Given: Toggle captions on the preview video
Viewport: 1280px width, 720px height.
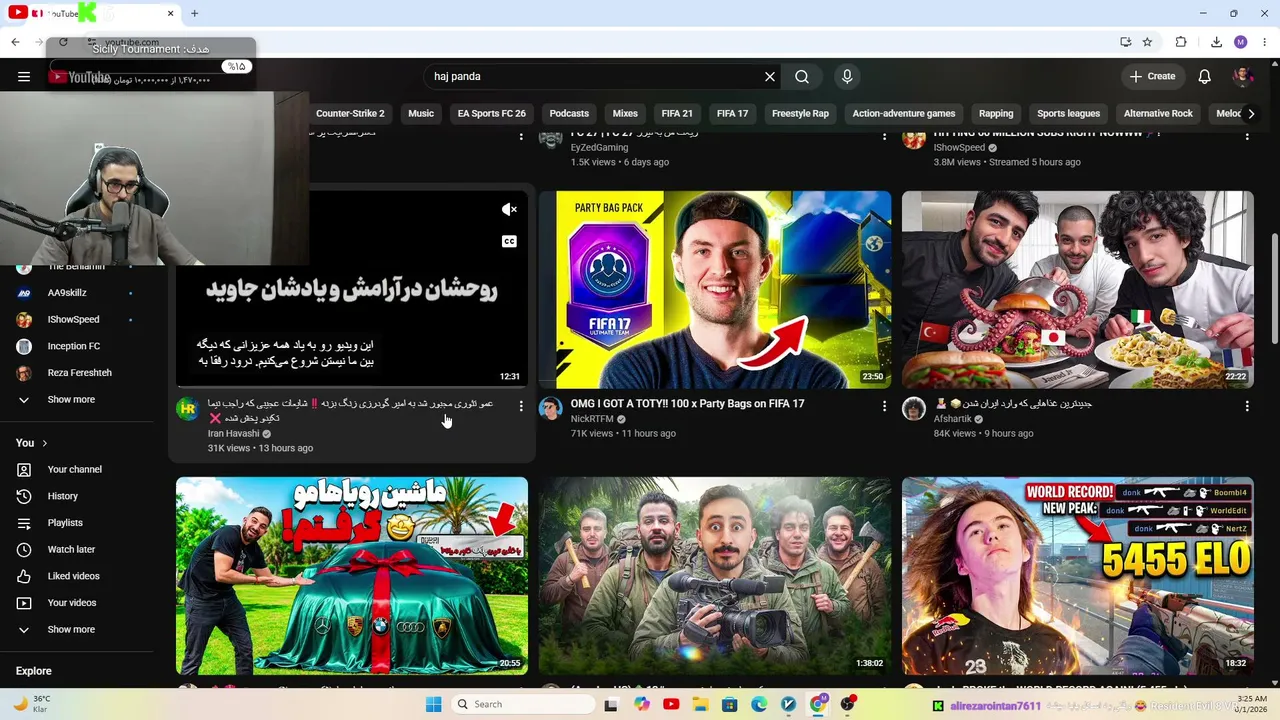Looking at the screenshot, I should [x=509, y=241].
